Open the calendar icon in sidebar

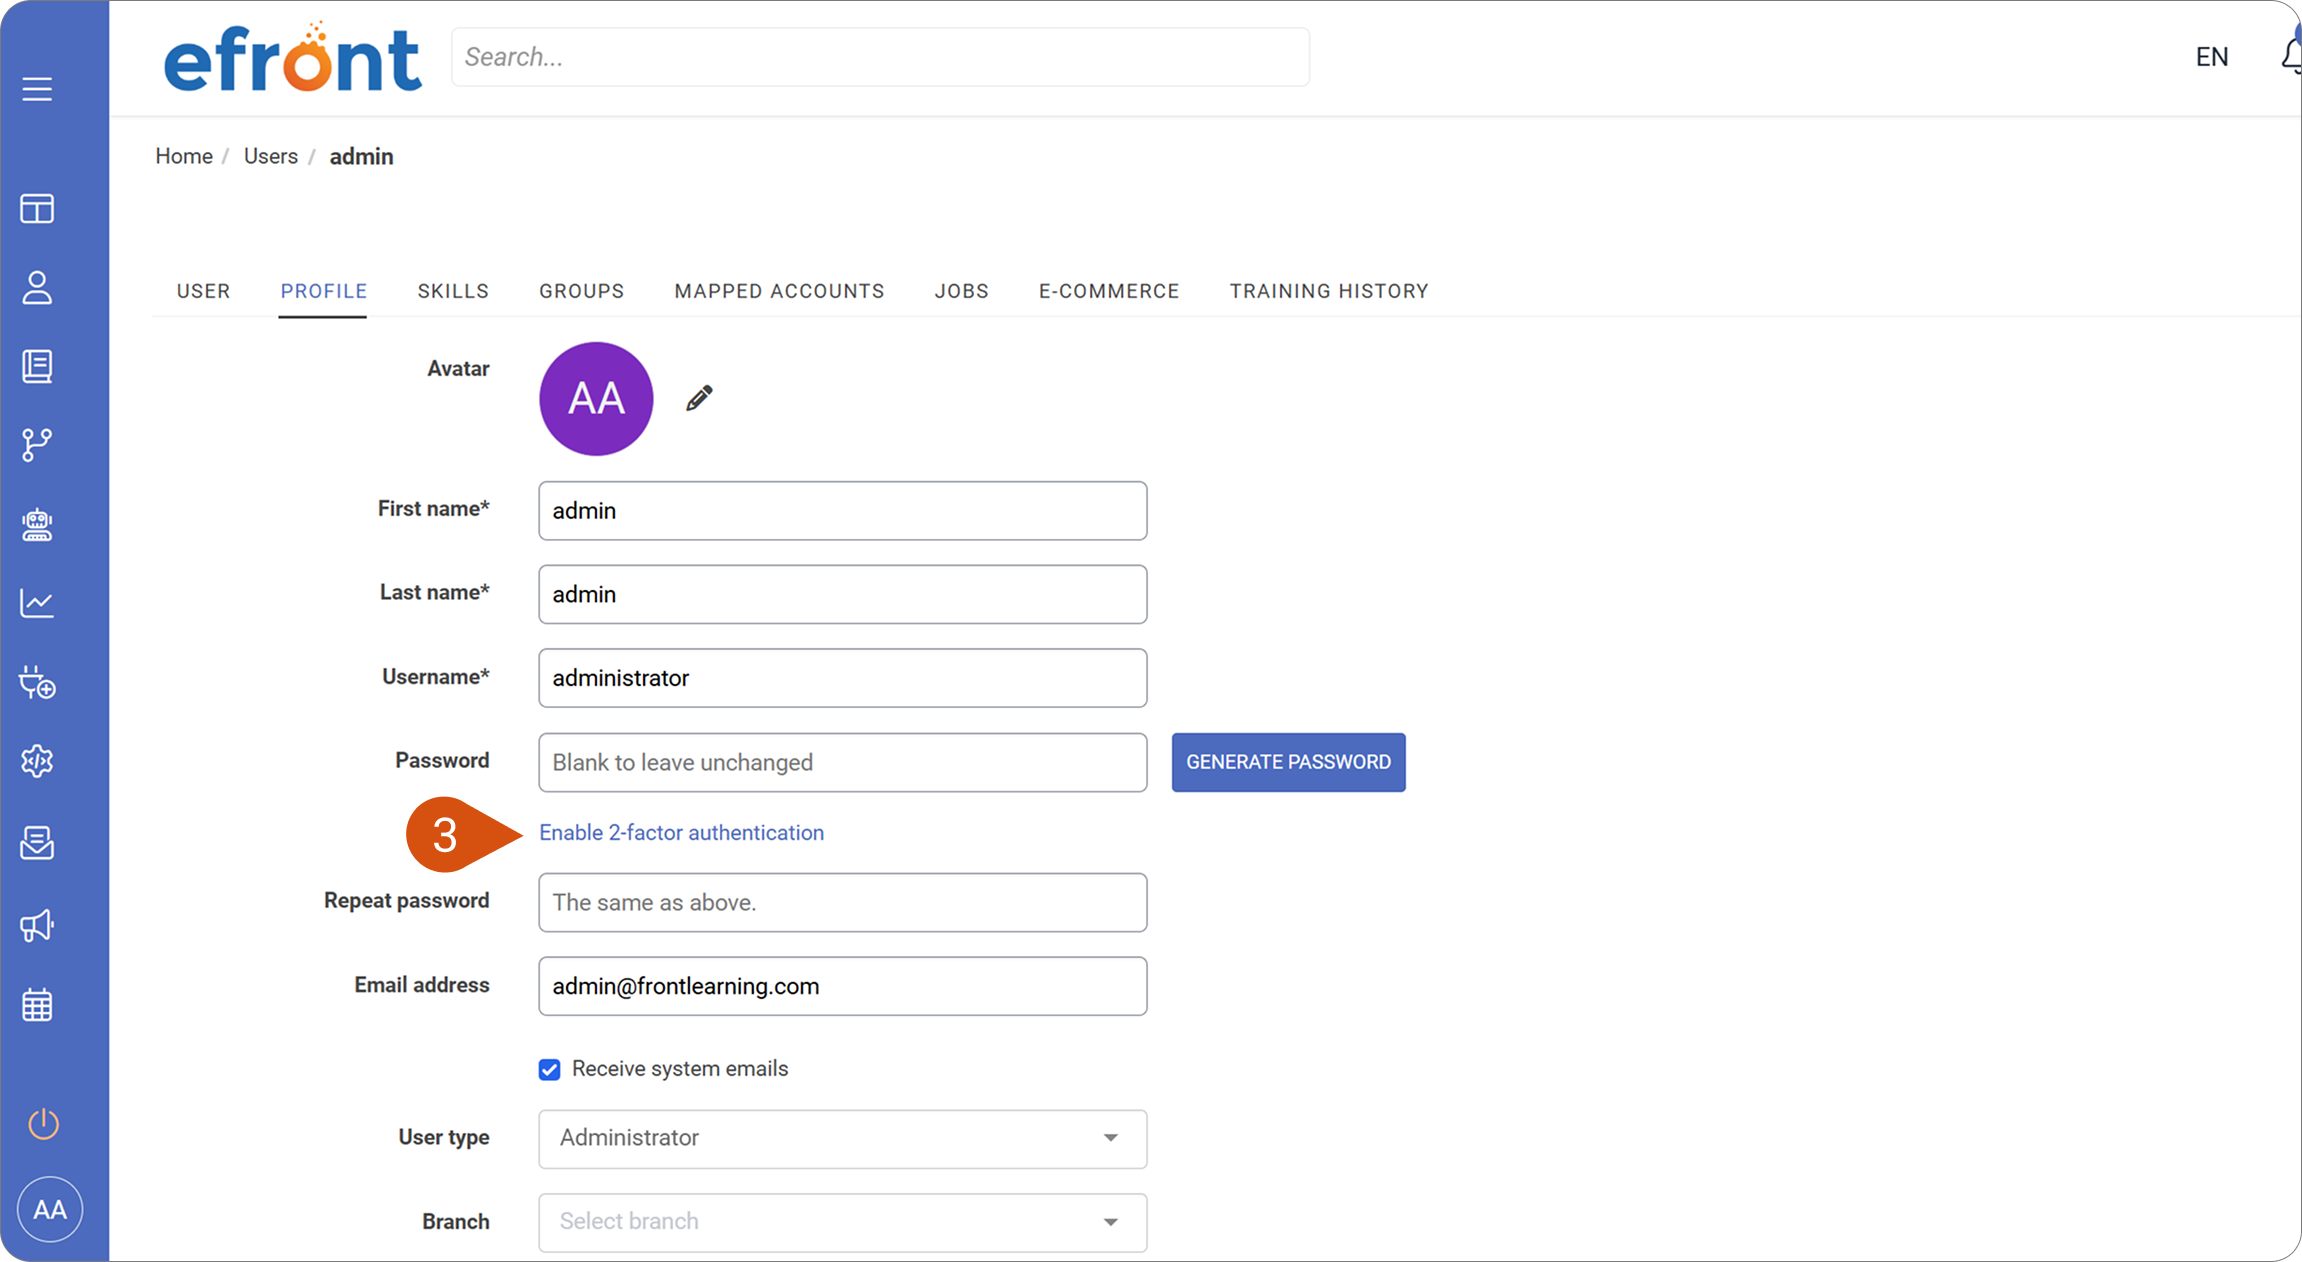point(37,1005)
